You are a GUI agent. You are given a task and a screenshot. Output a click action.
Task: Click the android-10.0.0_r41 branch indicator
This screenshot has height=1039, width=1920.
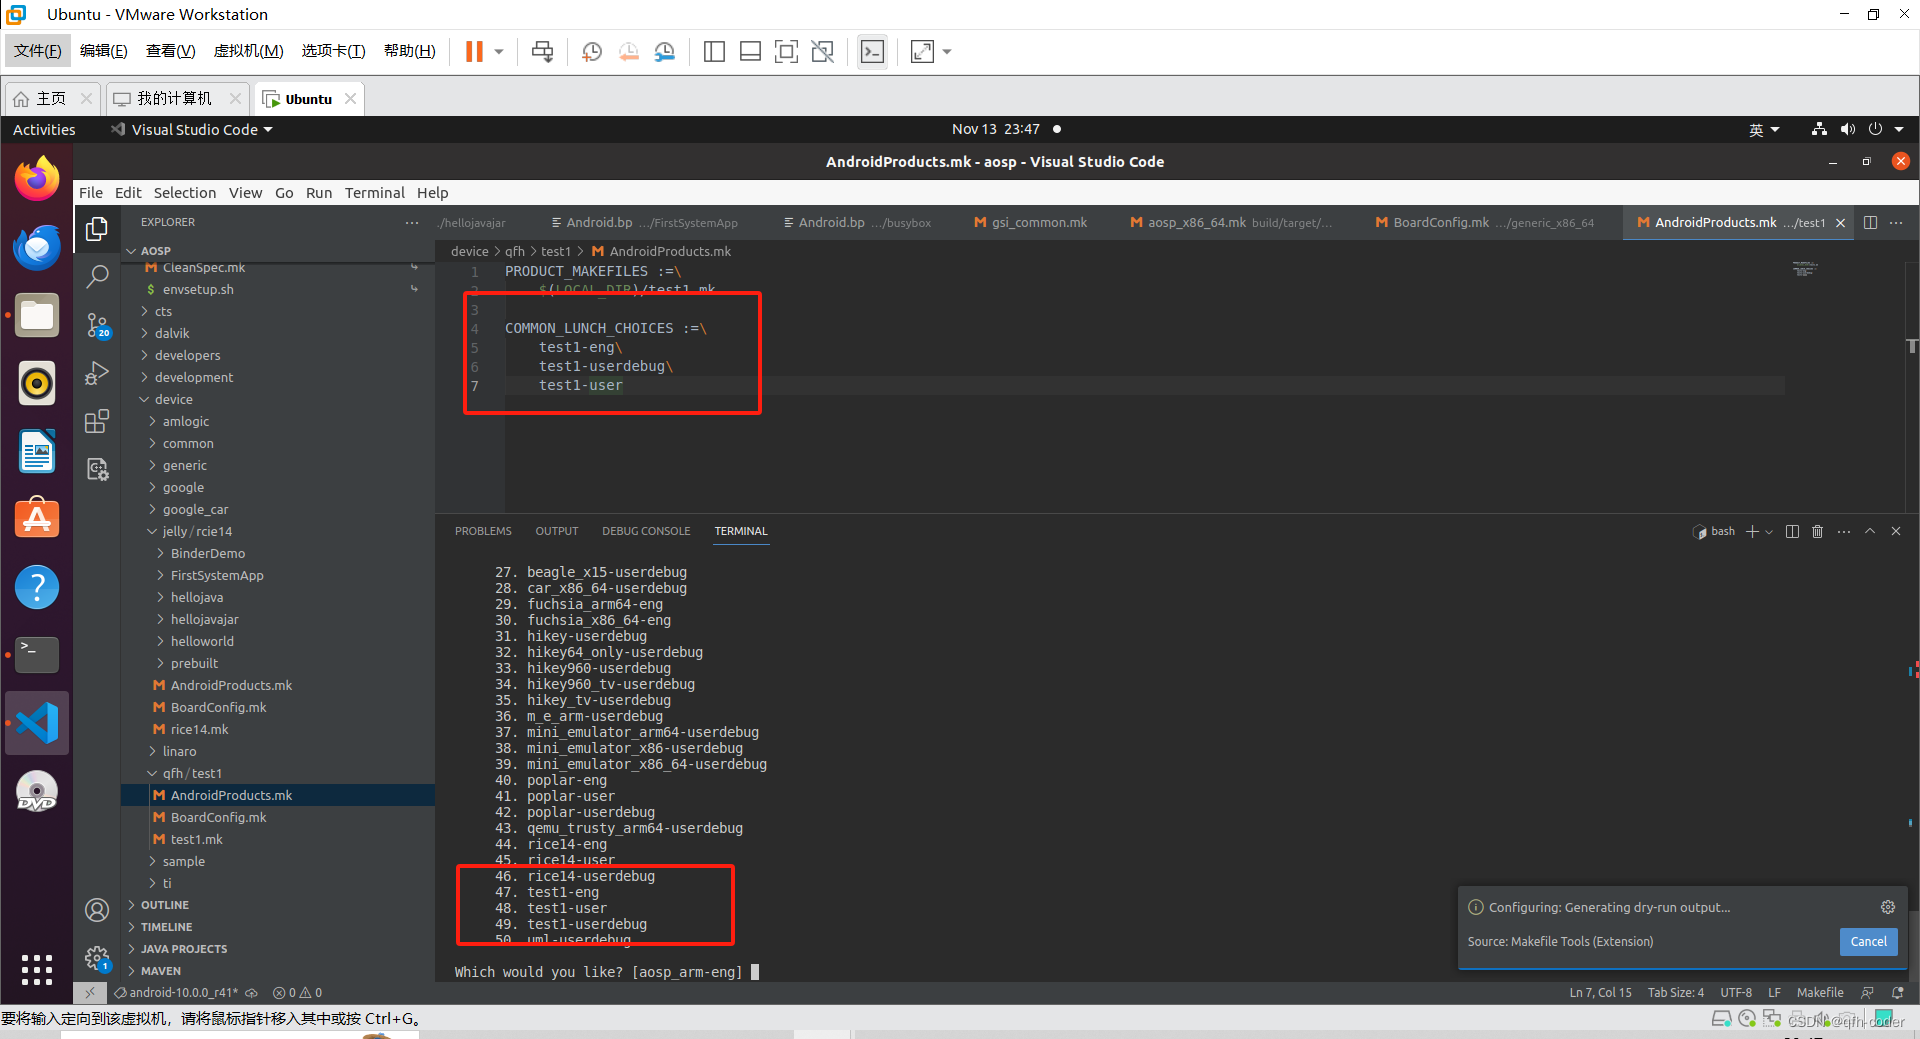pos(176,993)
